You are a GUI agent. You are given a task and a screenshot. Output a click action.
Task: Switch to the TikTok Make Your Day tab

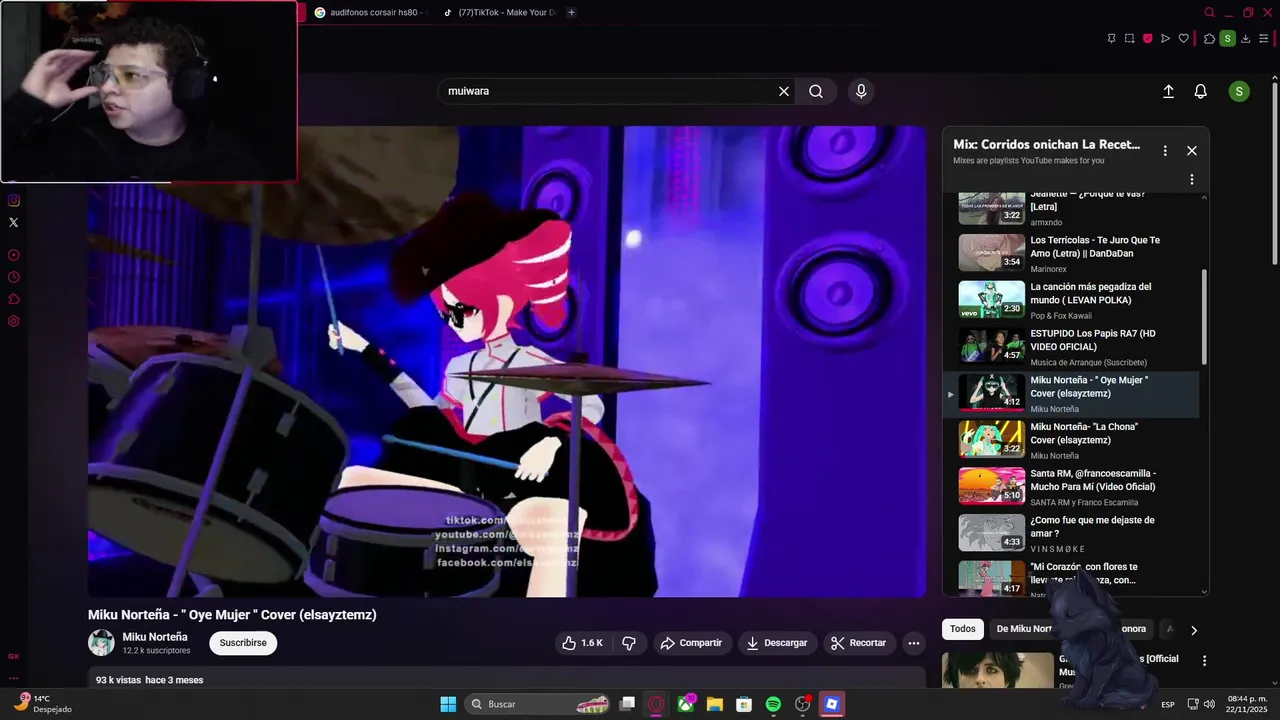point(498,12)
